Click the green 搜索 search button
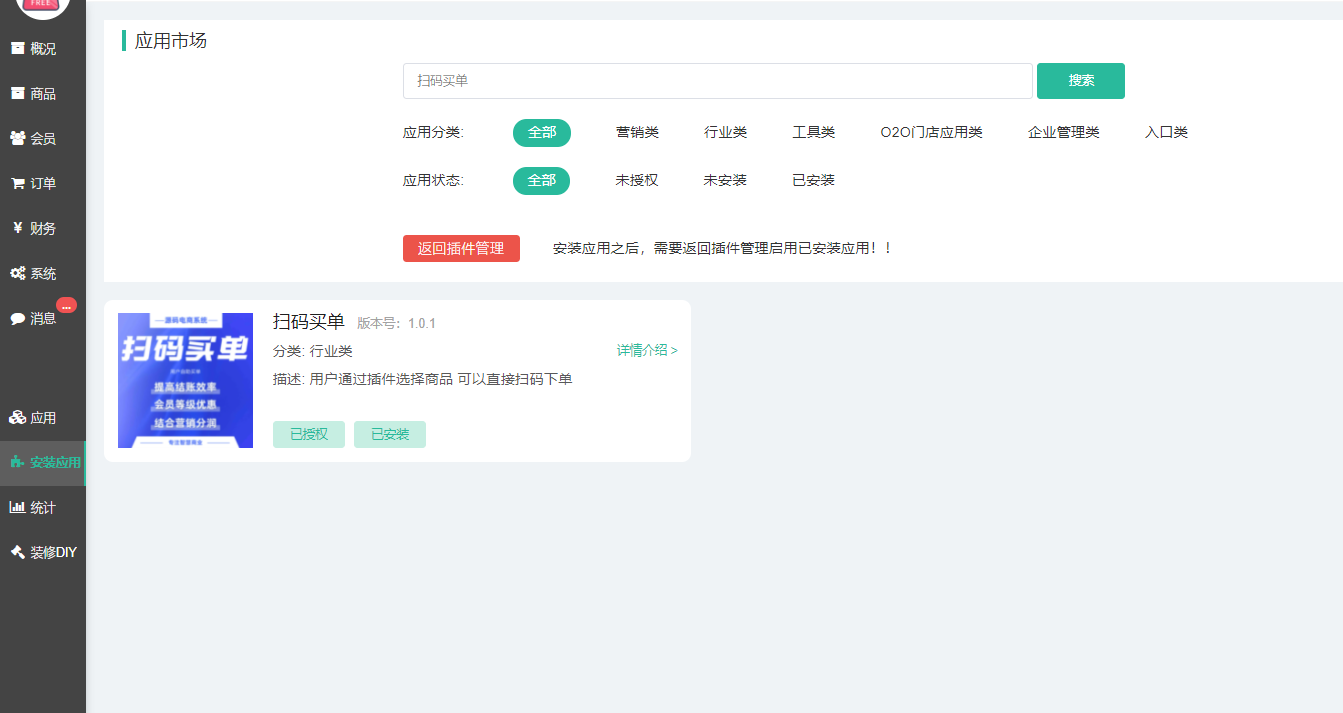 [1080, 81]
